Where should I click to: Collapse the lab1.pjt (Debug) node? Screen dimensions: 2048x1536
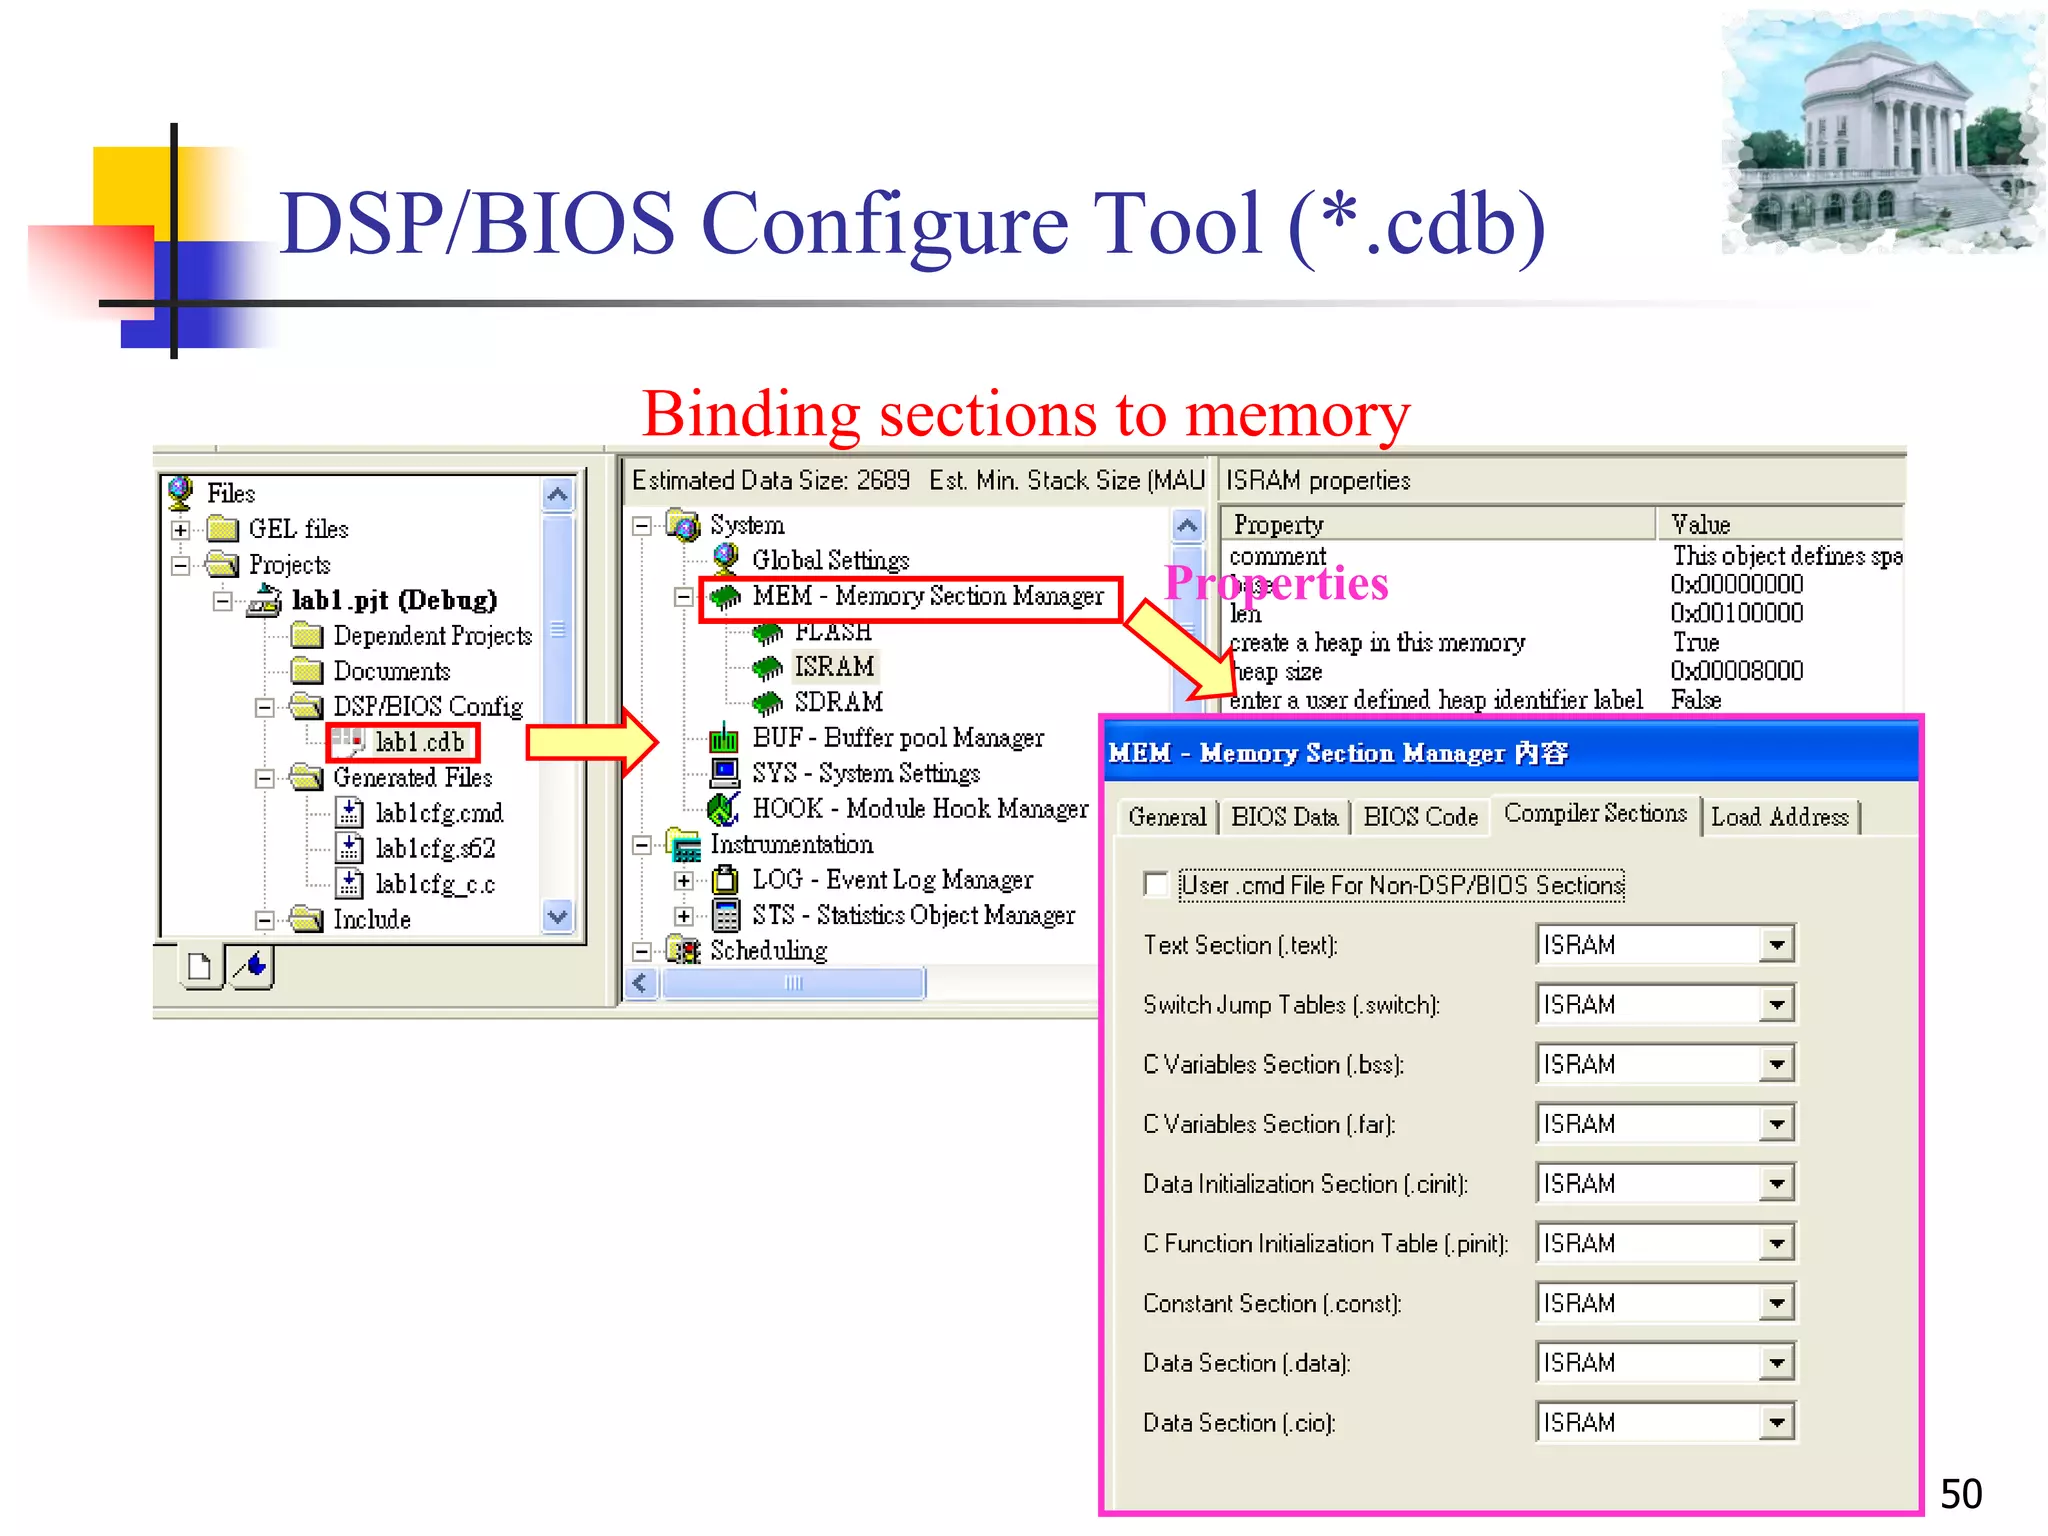[x=224, y=601]
